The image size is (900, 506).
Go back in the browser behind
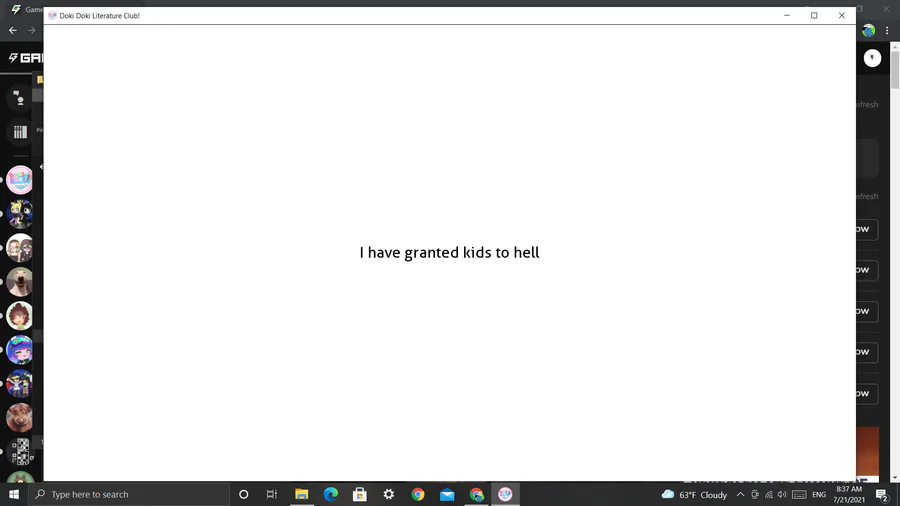click(13, 30)
